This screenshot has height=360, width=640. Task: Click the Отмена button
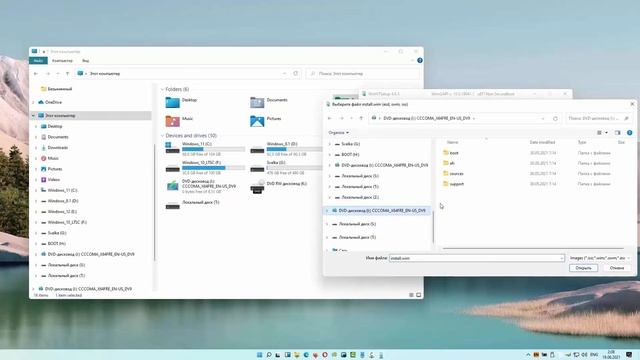click(x=617, y=268)
